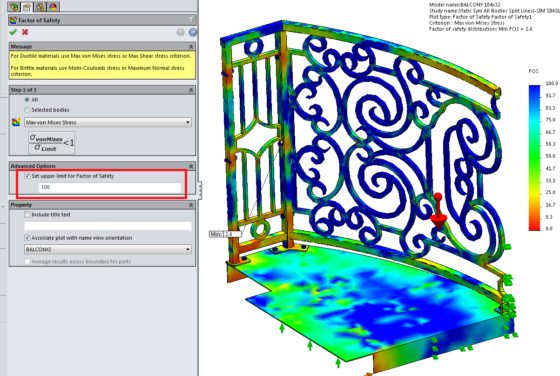Click the Criterion Max von Mises text
The height and width of the screenshot is (376, 560).
pos(466,23)
